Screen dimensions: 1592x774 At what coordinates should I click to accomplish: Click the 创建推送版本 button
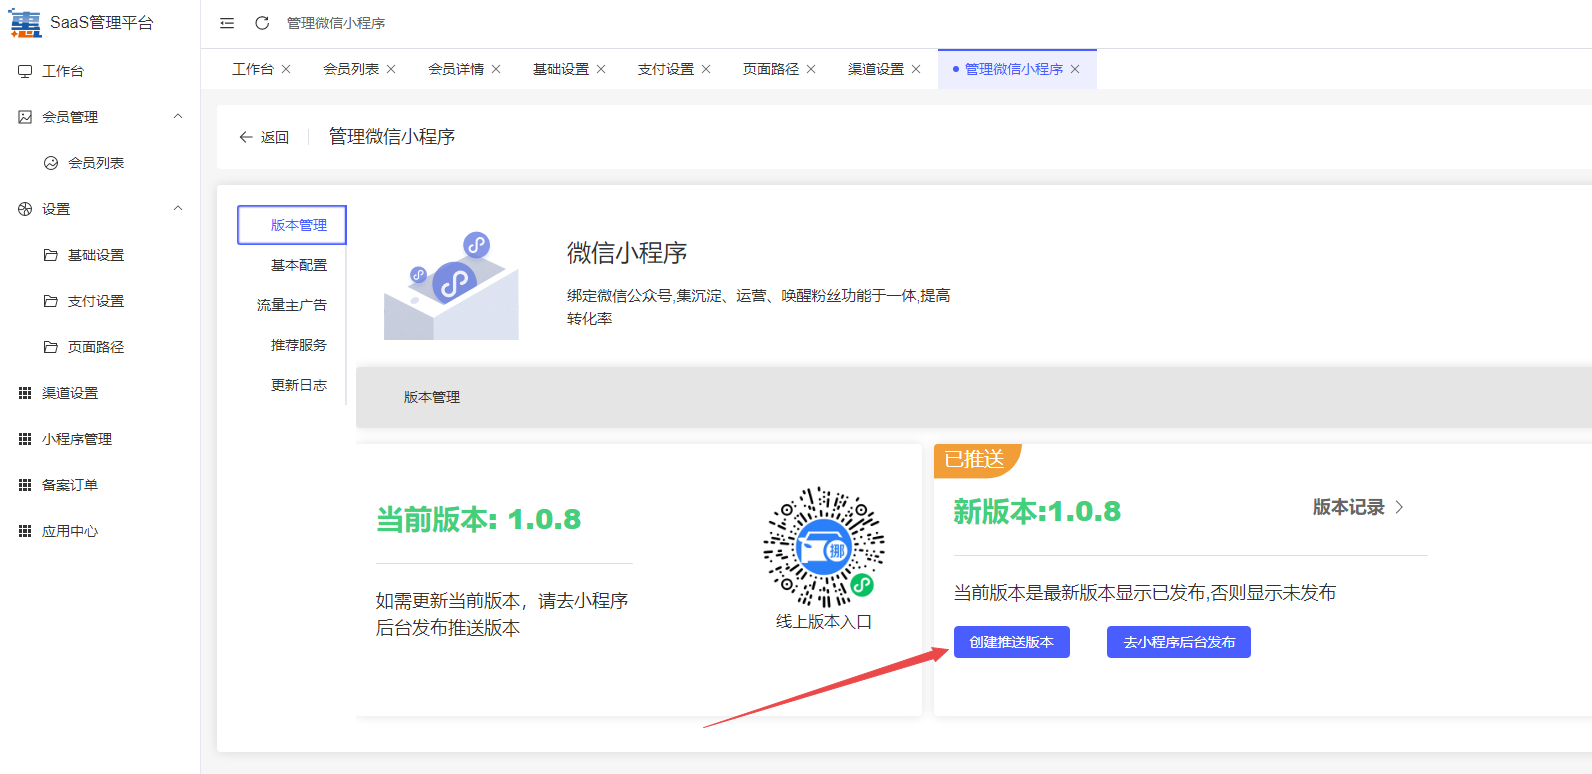coord(1012,642)
